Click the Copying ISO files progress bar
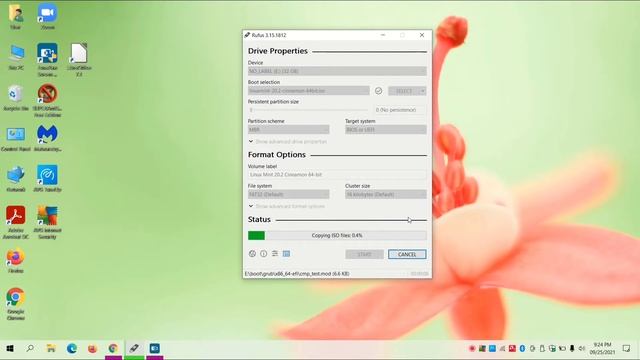The image size is (640, 360). click(x=337, y=236)
